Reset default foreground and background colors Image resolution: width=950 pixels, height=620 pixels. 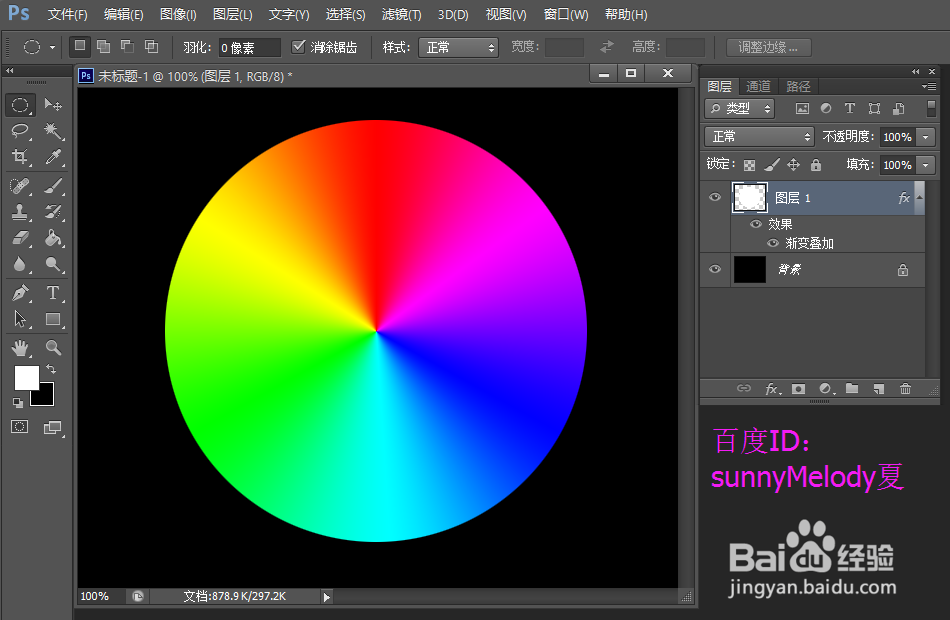18,402
